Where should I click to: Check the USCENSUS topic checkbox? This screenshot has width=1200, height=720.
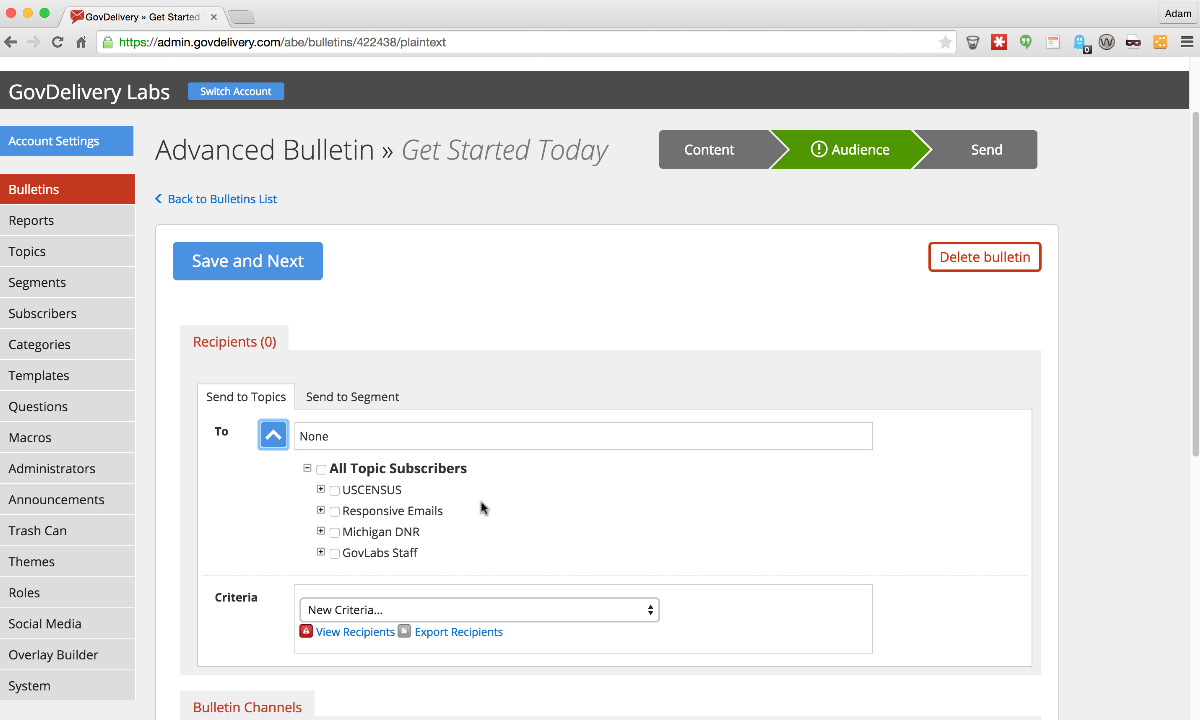coord(334,491)
